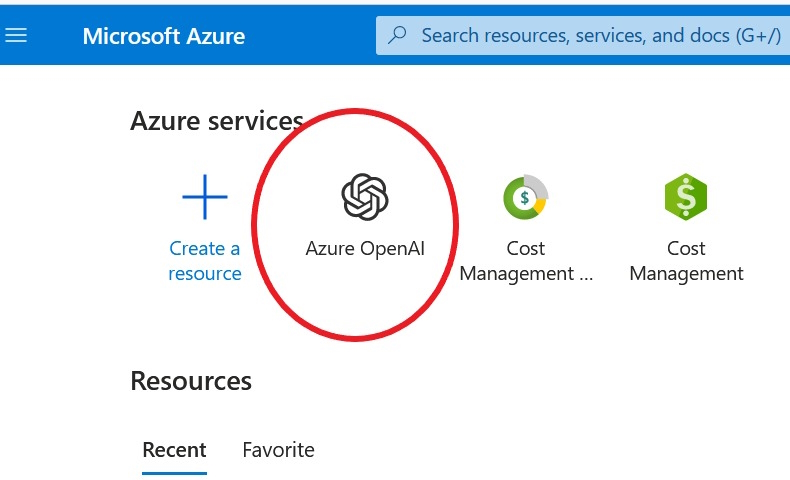Switch to the Recent tab
790x480 pixels.
pos(174,449)
